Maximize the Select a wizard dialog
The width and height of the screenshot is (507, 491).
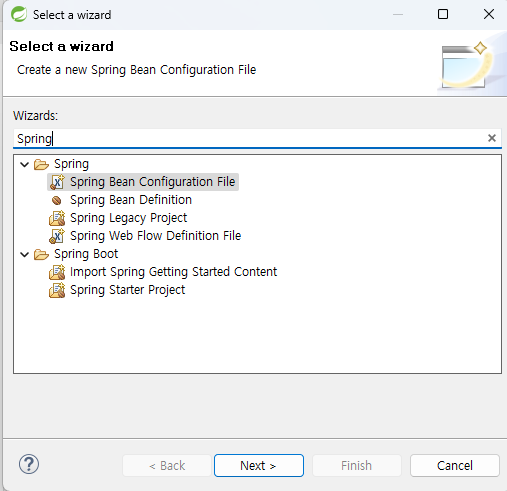443,14
